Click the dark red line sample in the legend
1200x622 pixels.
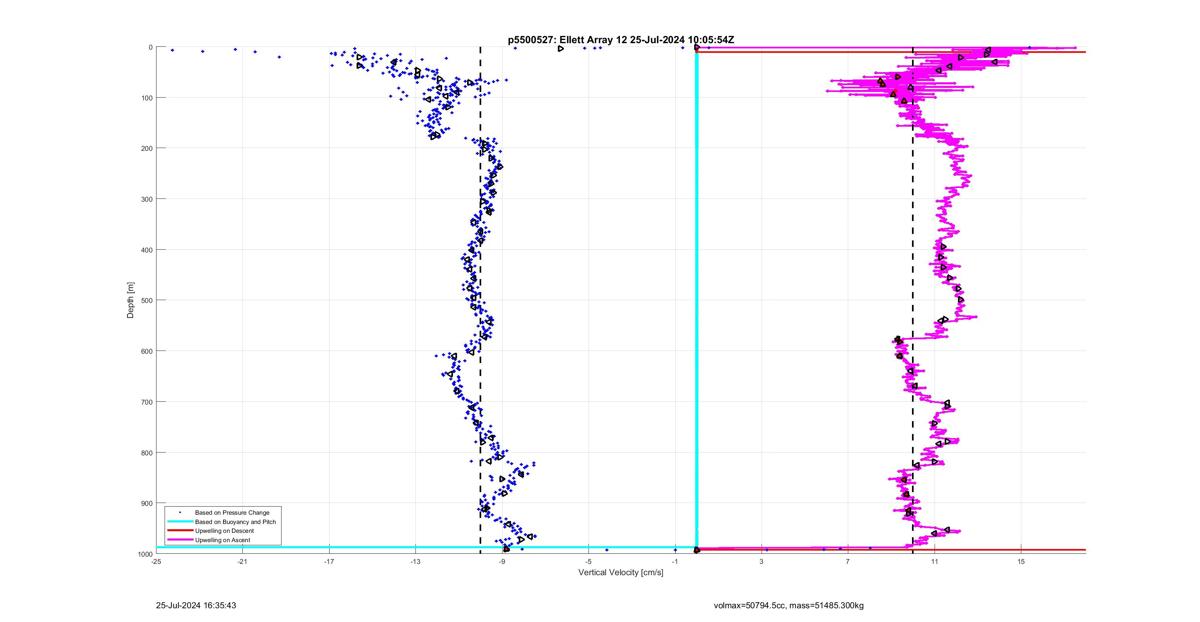pos(180,531)
